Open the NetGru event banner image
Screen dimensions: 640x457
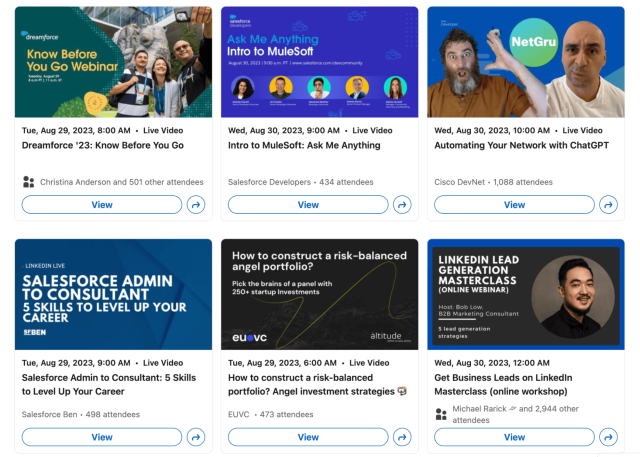pyautogui.click(x=526, y=62)
